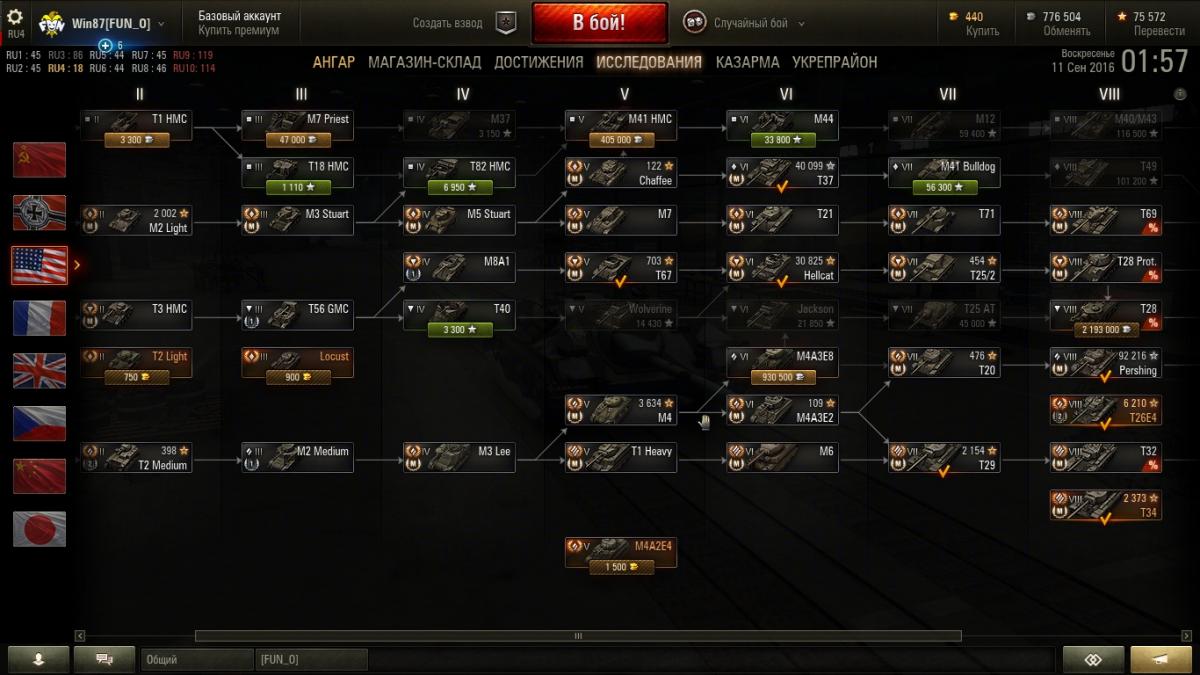Screen dimensions: 1200x675
Task: Hit the red В бой! button
Action: click(600, 23)
